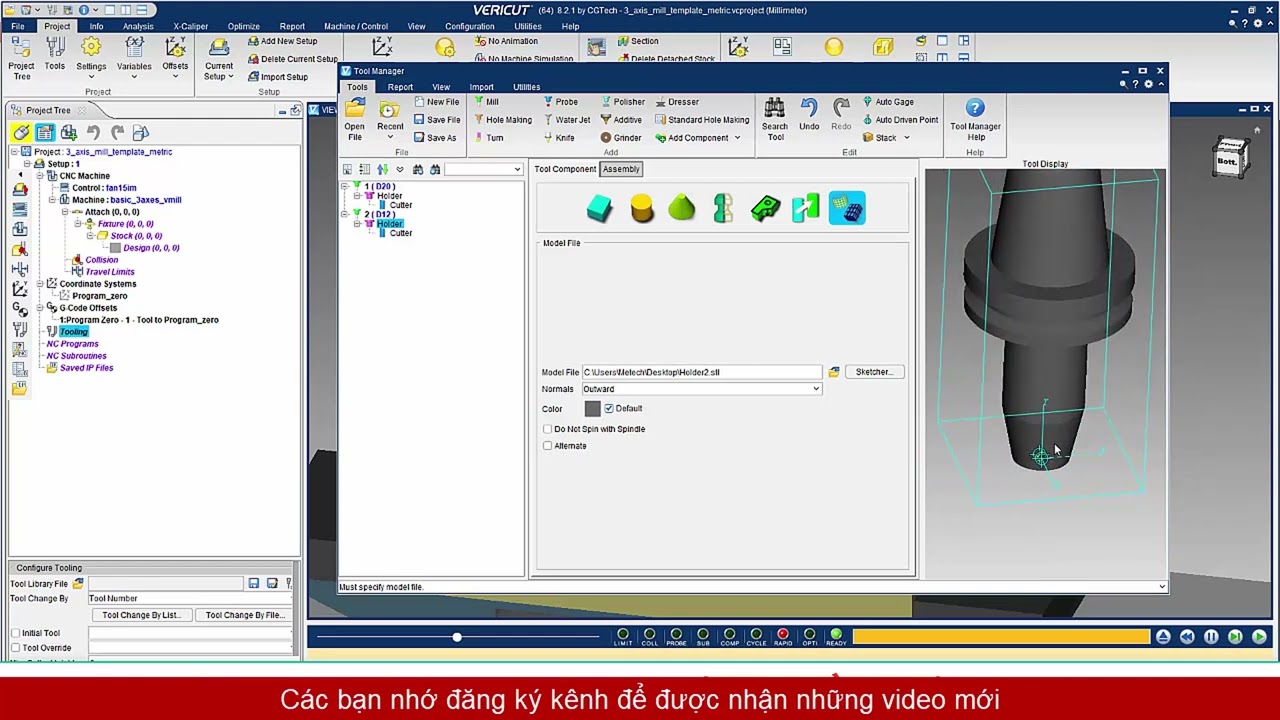
Task: Toggle the Default color checkbox
Action: coord(608,409)
